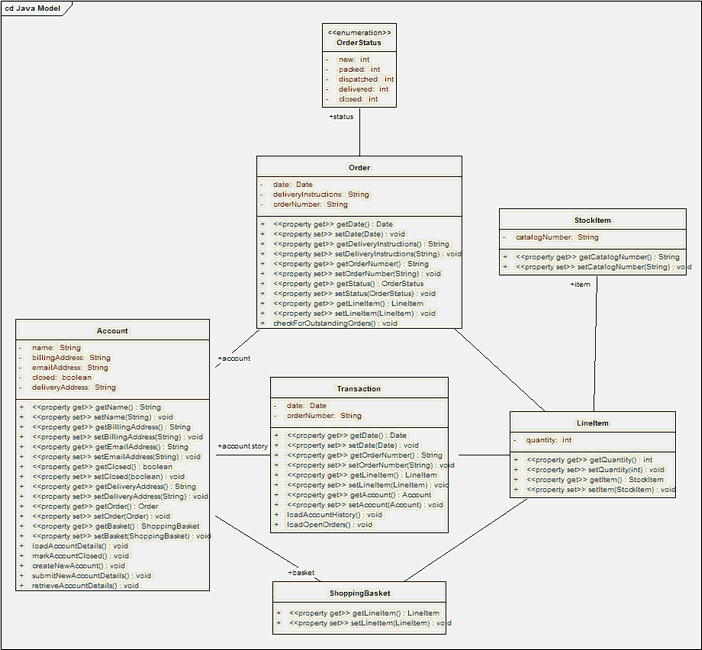702x650 pixels.
Task: Select setAccount(Account) operation in Transaction
Action: click(x=365, y=505)
